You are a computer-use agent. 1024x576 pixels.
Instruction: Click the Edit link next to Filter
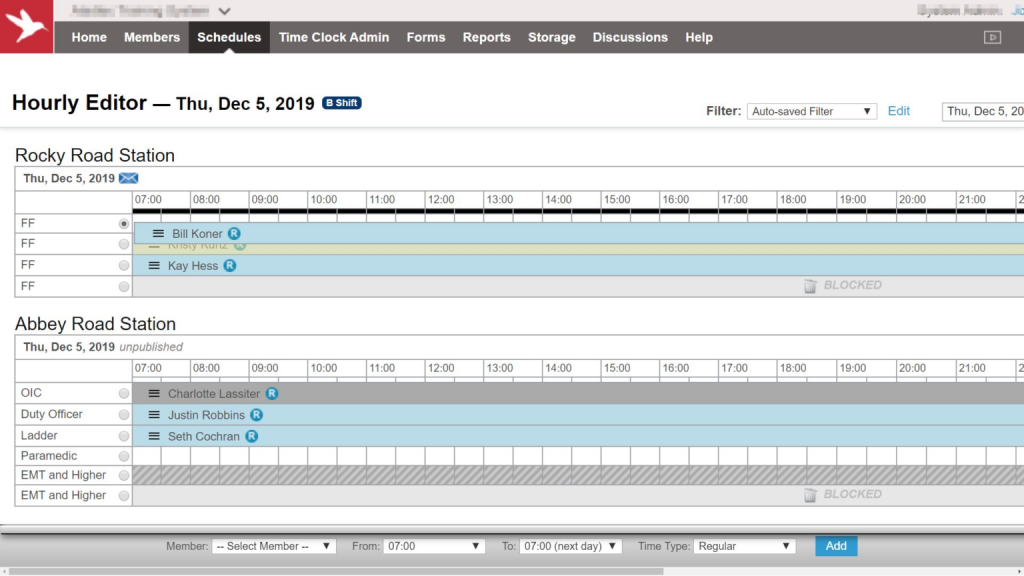tap(898, 111)
